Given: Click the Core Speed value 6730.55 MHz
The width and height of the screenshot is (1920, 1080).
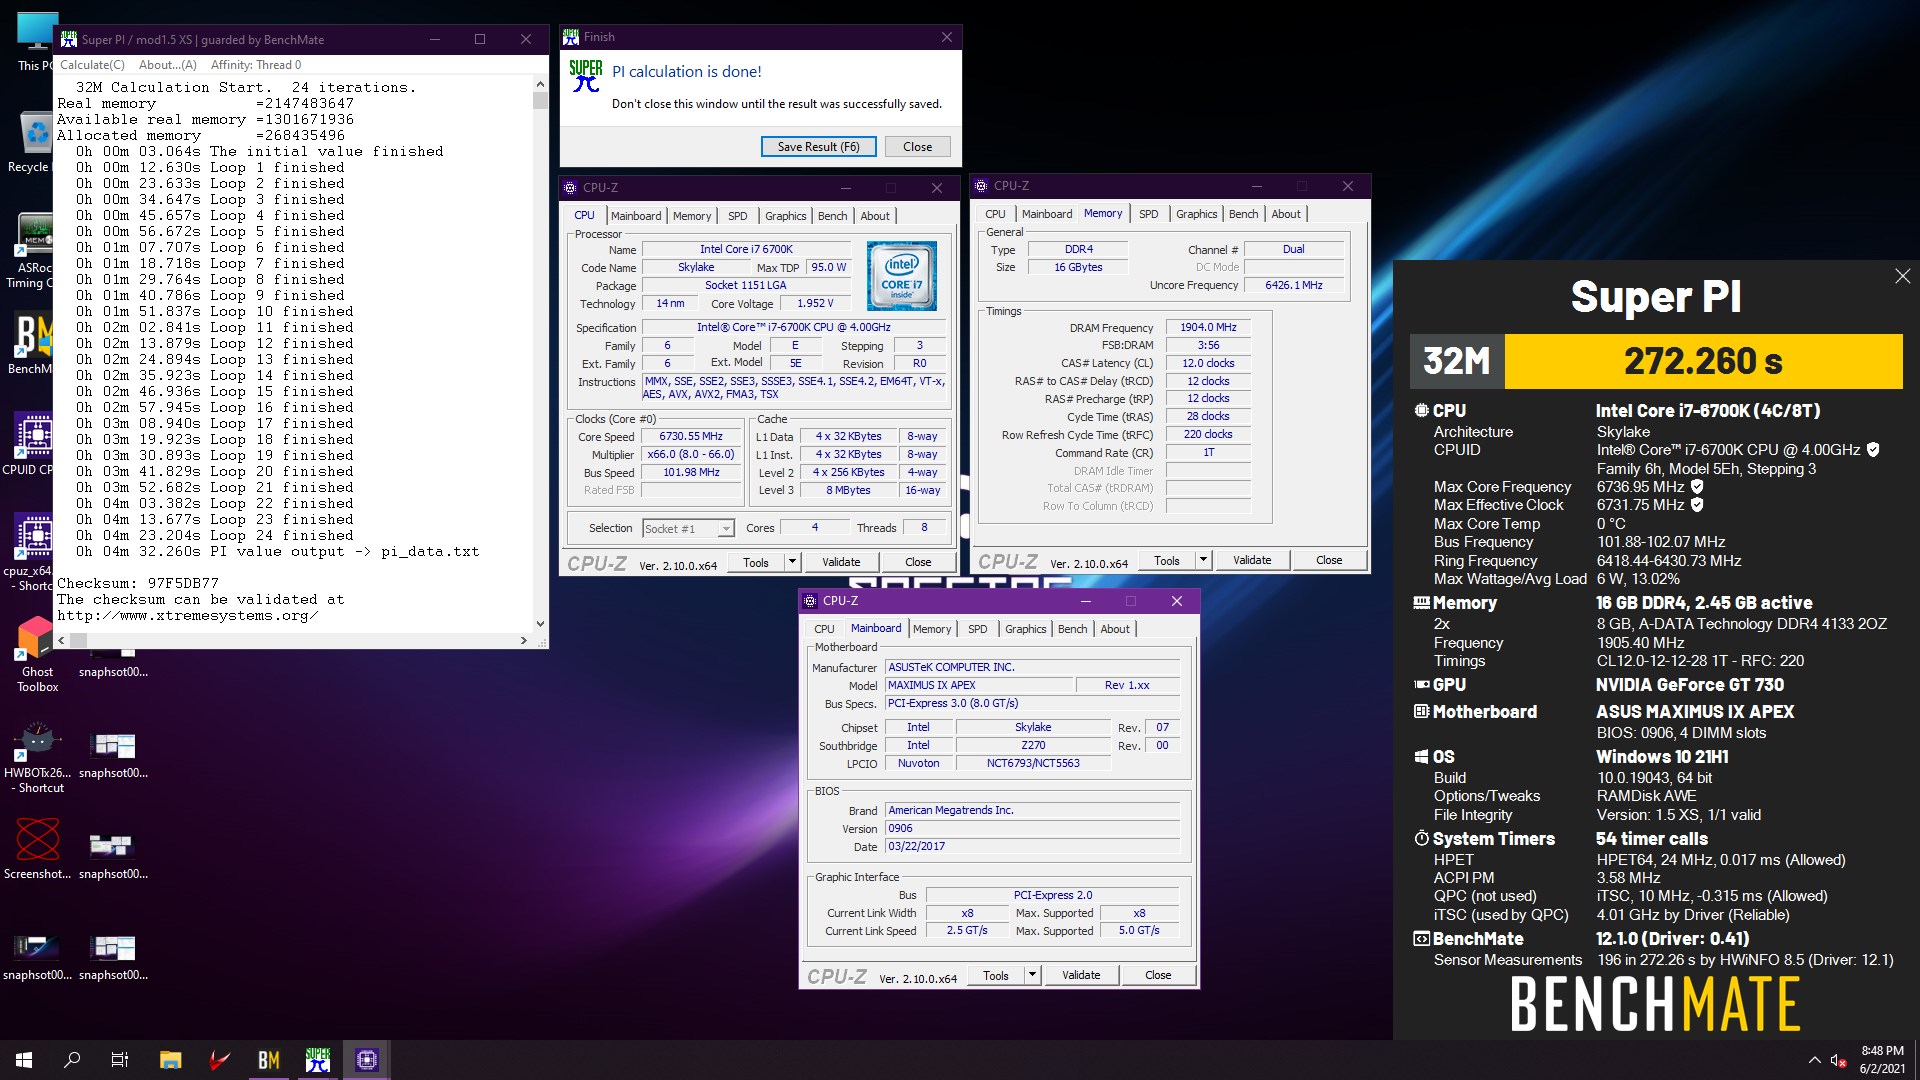Looking at the screenshot, I should pos(690,436).
